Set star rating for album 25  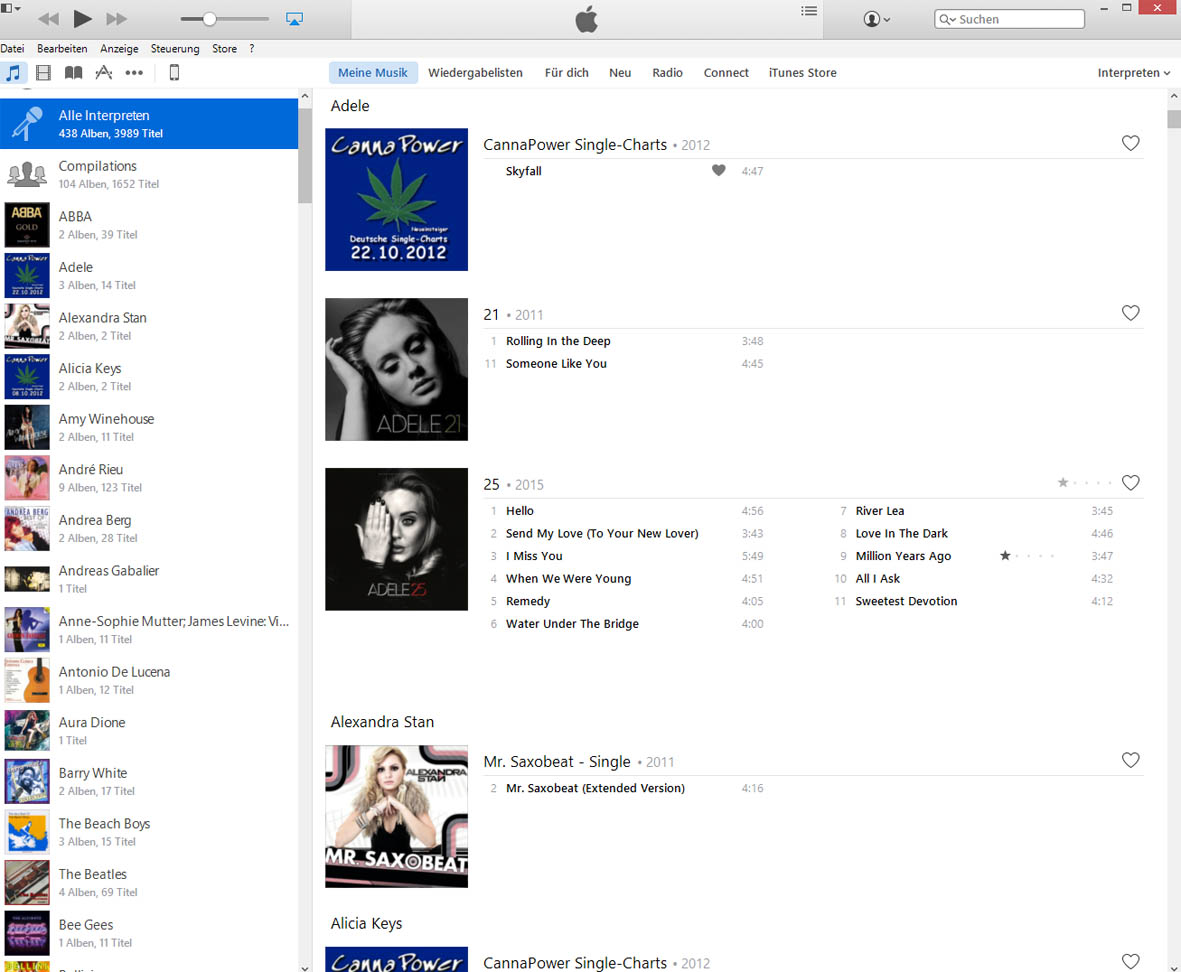[x=1085, y=483]
